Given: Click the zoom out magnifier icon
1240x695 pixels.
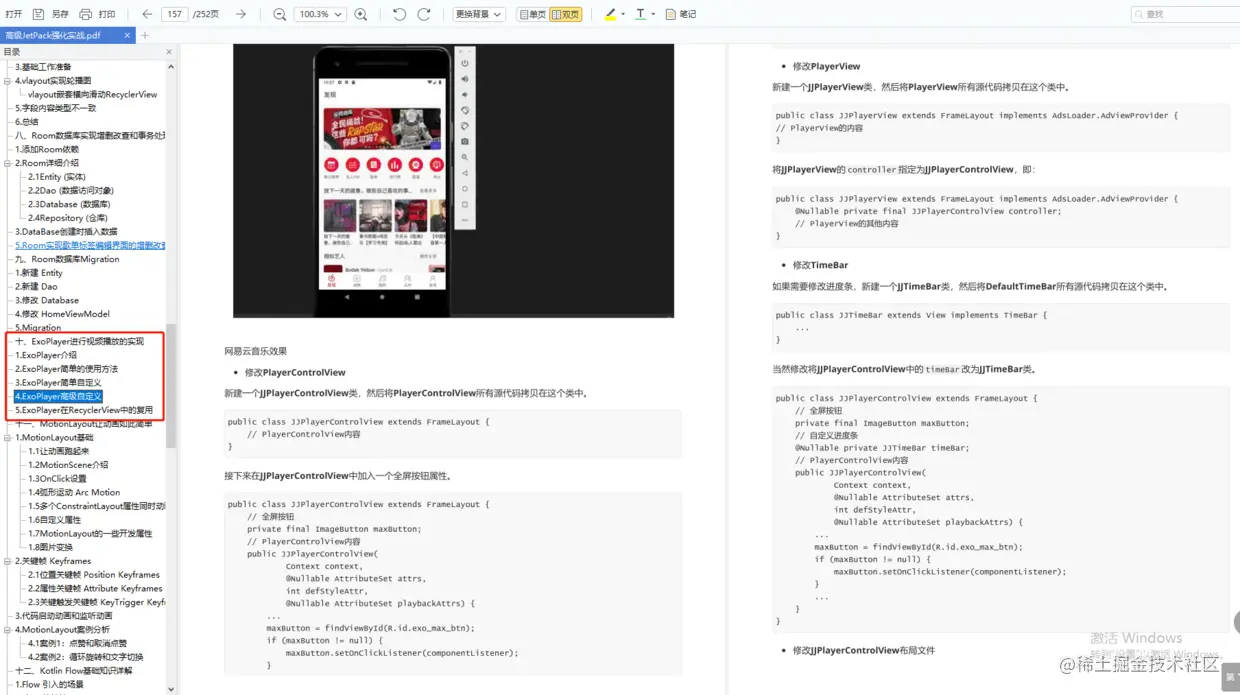Looking at the screenshot, I should [280, 14].
